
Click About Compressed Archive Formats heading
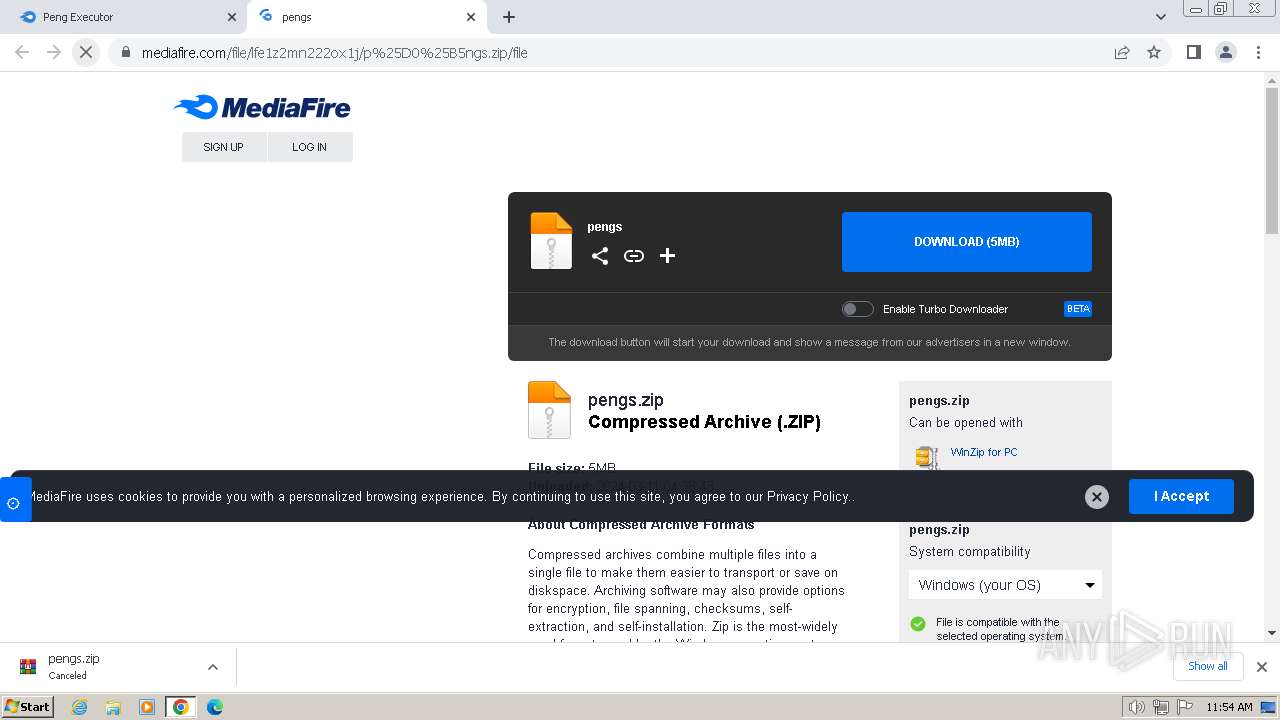pos(641,525)
